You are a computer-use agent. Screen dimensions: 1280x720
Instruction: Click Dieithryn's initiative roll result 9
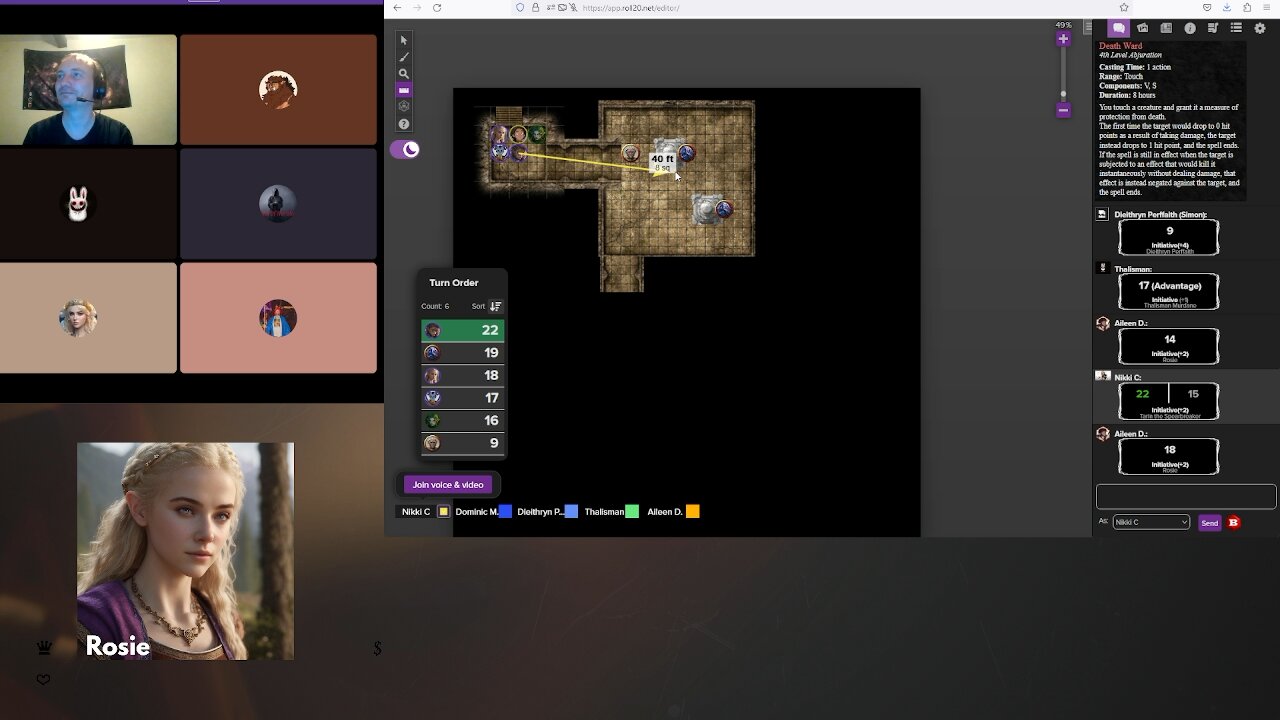[x=1169, y=231]
